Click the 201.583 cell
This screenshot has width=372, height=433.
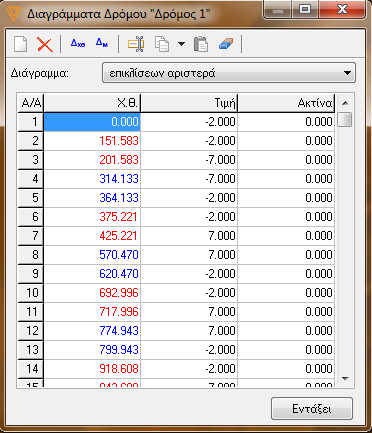(x=92, y=160)
